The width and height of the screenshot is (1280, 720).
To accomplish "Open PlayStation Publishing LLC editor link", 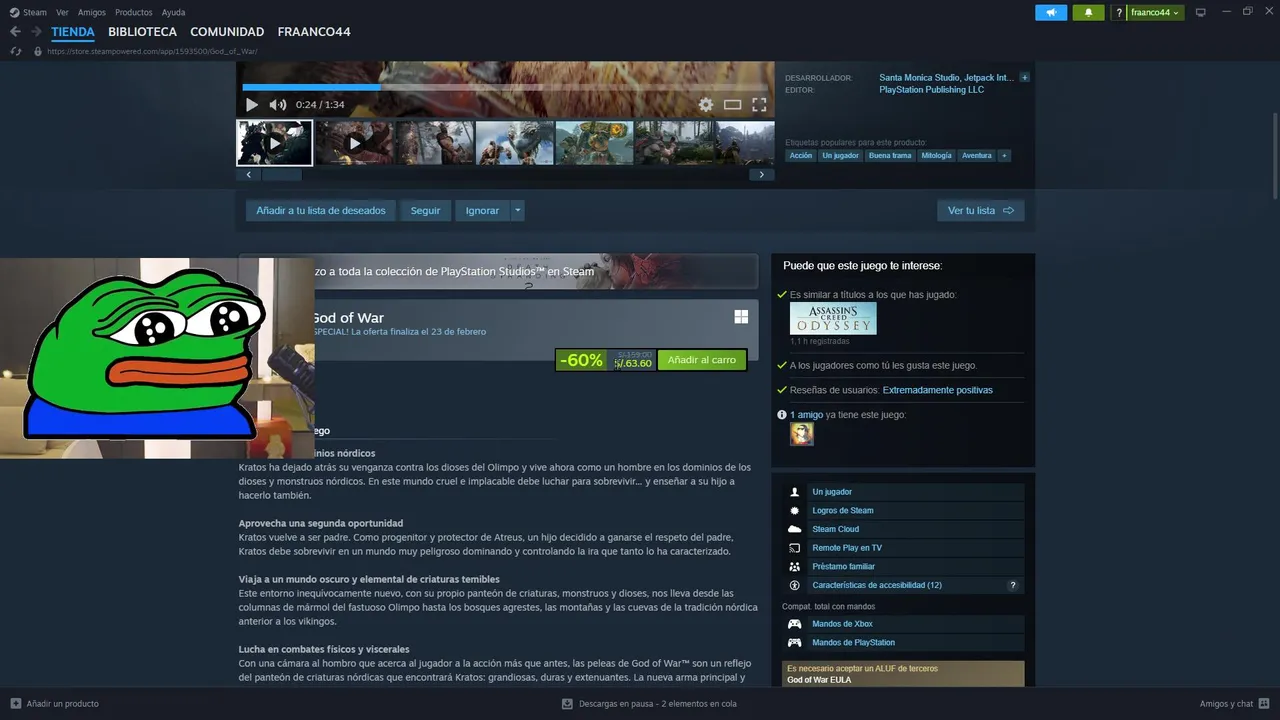I will pos(931,89).
